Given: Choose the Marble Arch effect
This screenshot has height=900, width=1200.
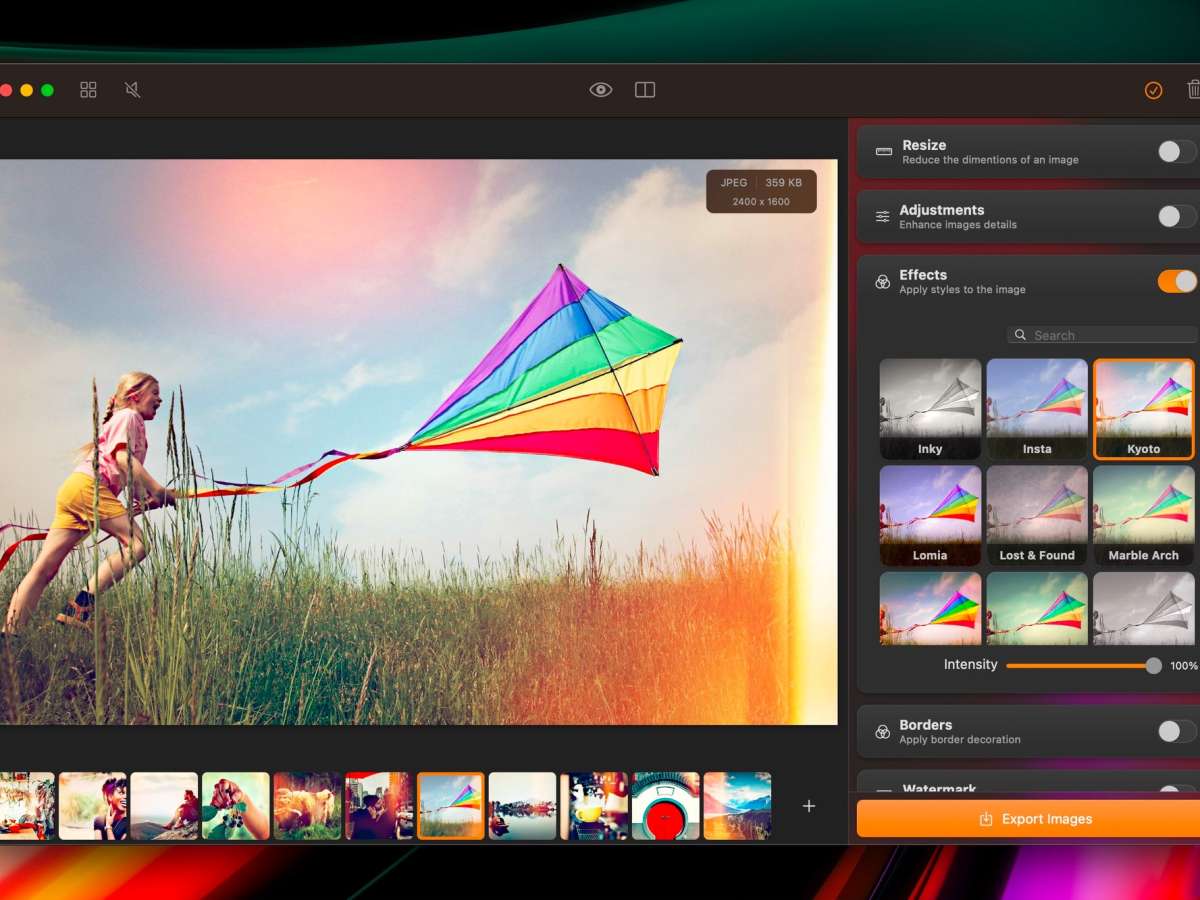Looking at the screenshot, I should [x=1143, y=515].
